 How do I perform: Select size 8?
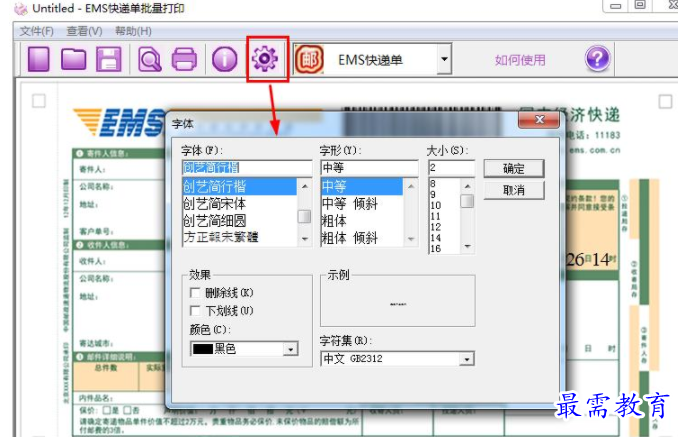tap(433, 184)
